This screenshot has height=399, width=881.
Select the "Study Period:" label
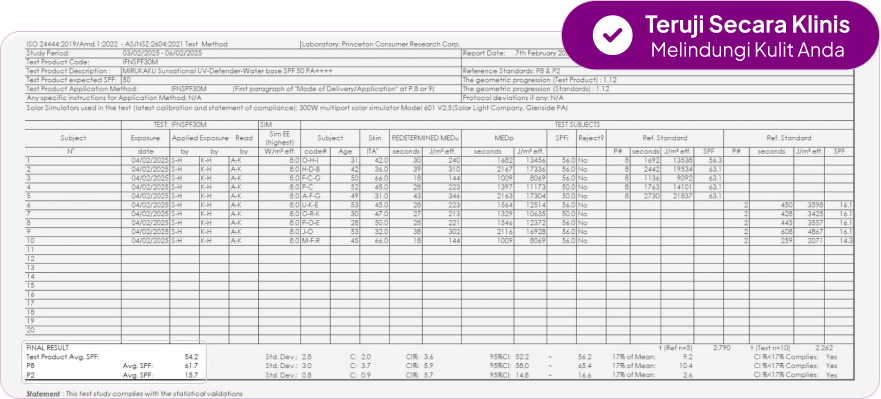click(x=48, y=53)
